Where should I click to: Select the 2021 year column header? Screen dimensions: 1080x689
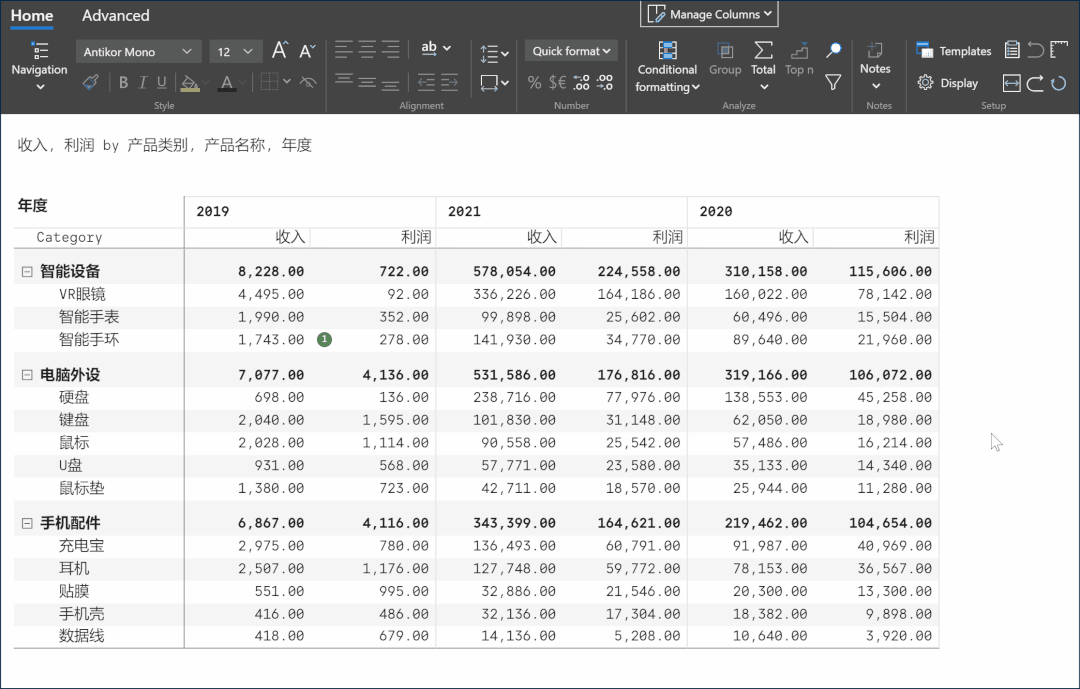[561, 212]
